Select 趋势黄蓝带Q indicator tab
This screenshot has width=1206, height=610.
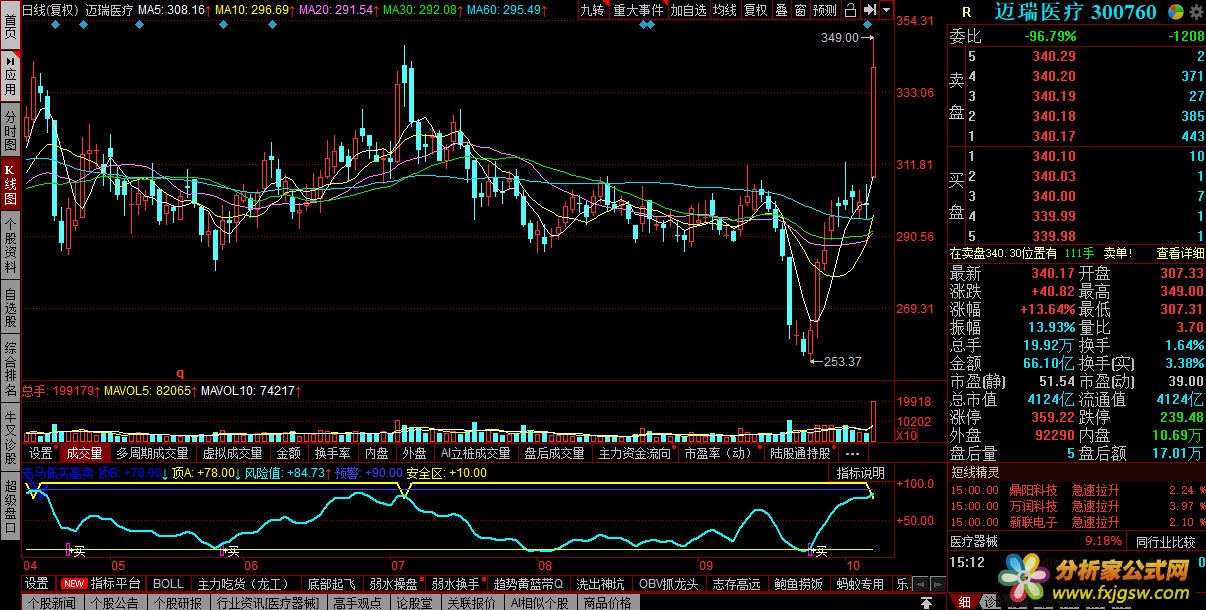pos(529,583)
